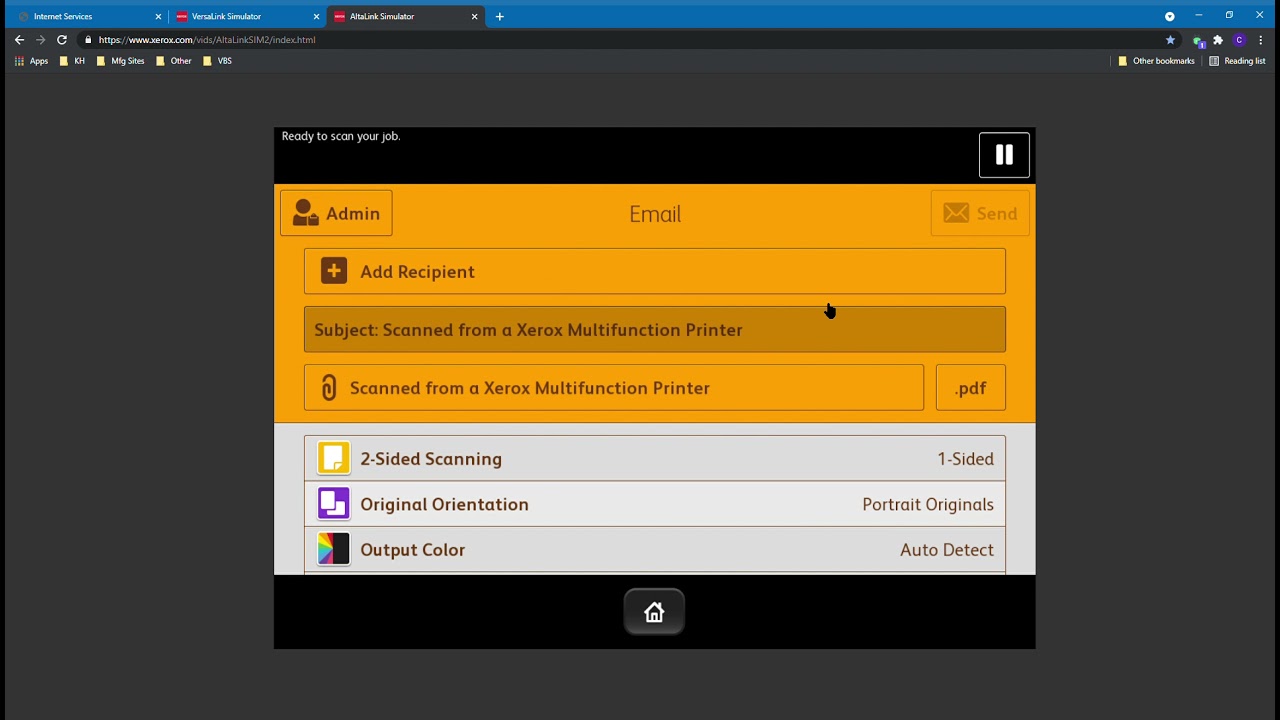Close the AltaLink Simulator tab
Screen dimensions: 1280x720
coord(475,17)
